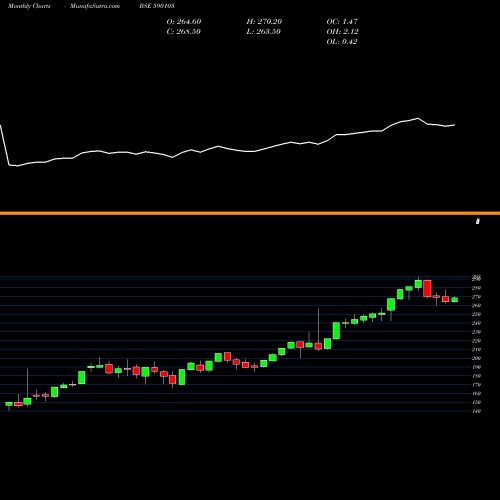The image size is (500, 500).
Task: Click the BSE stock code label
Action: point(157,6)
